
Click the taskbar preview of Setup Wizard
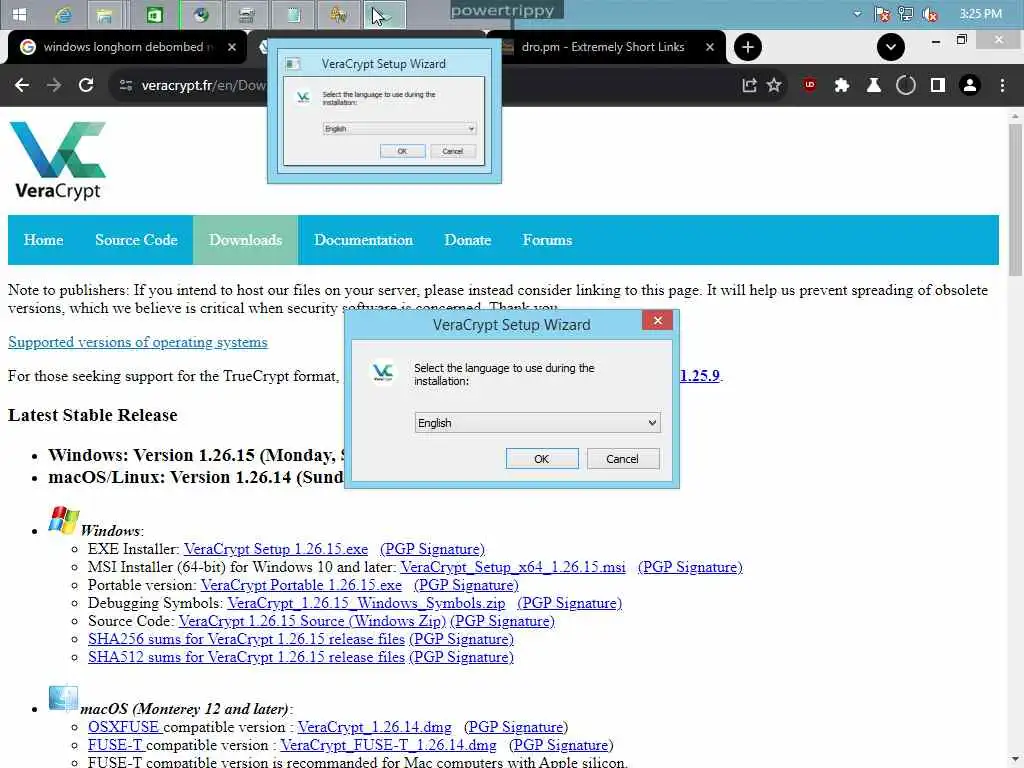[x=384, y=111]
